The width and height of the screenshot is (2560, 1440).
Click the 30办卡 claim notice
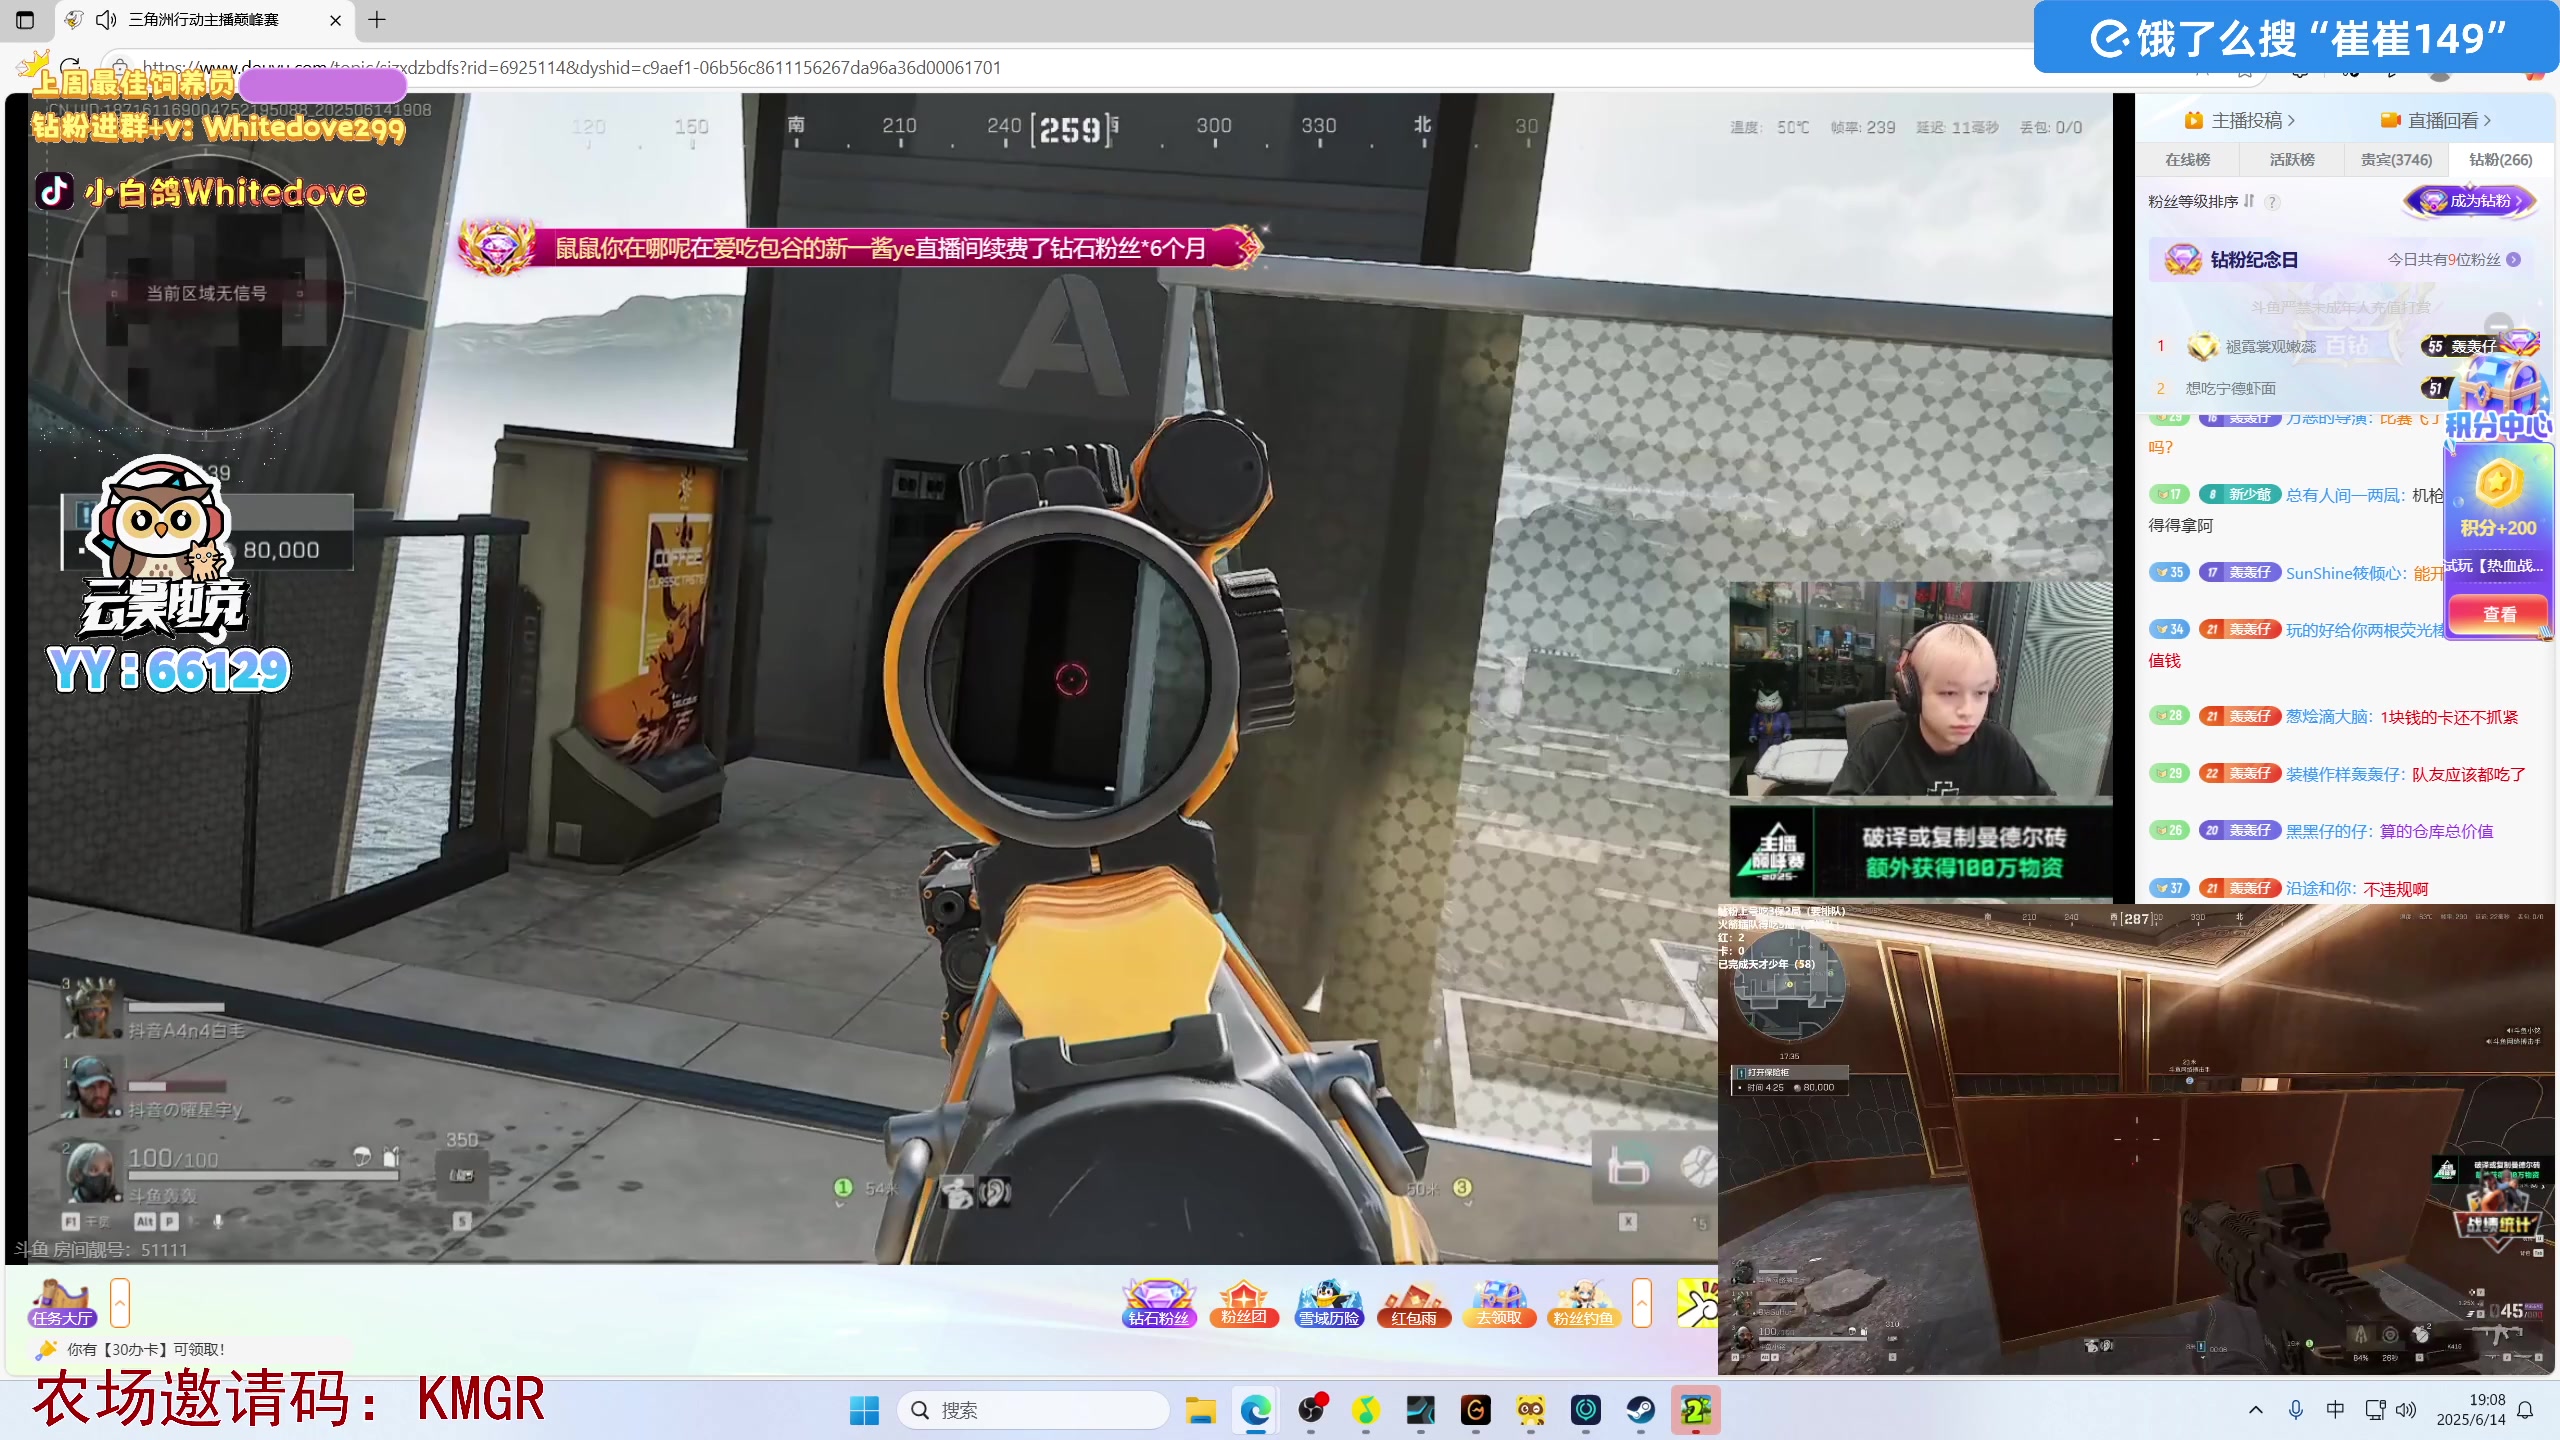tap(145, 1349)
